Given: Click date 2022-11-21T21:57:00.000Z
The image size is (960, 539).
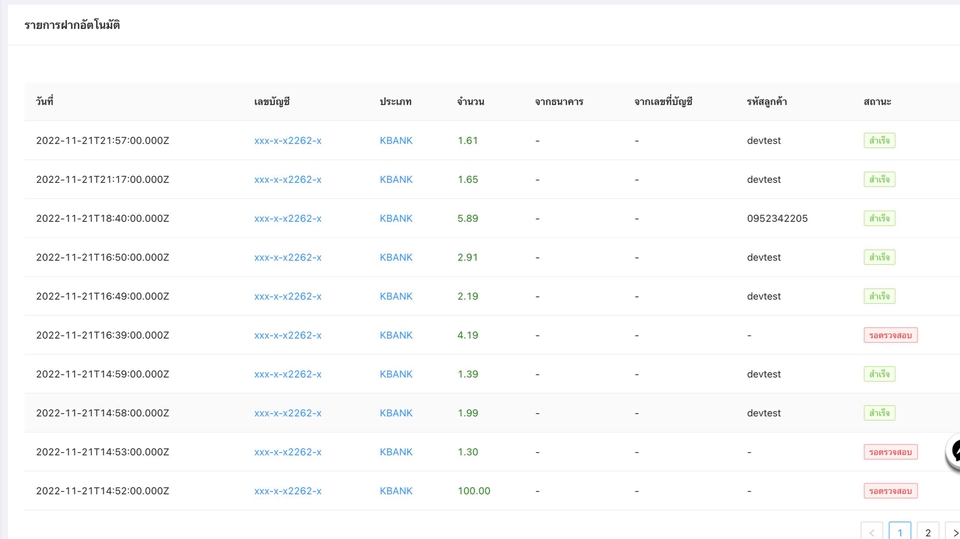Looking at the screenshot, I should click(102, 140).
